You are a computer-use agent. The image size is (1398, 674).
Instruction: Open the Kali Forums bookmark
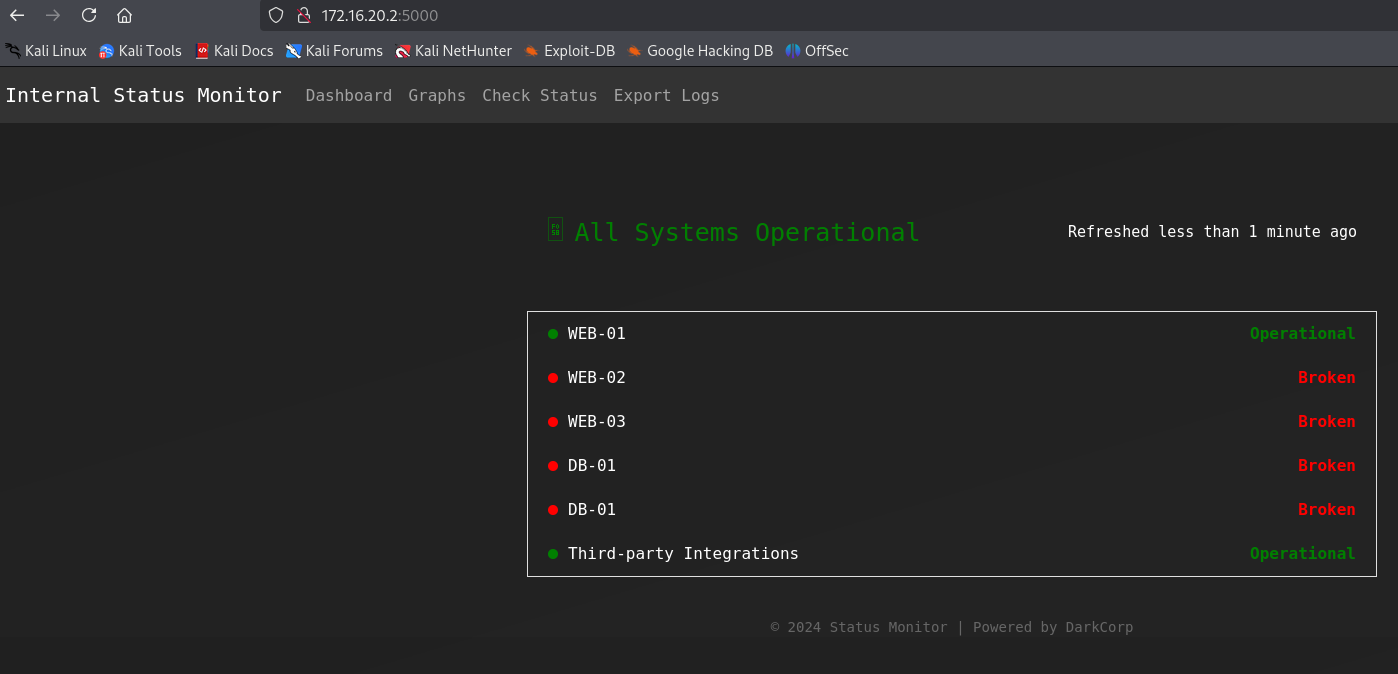pyautogui.click(x=334, y=50)
